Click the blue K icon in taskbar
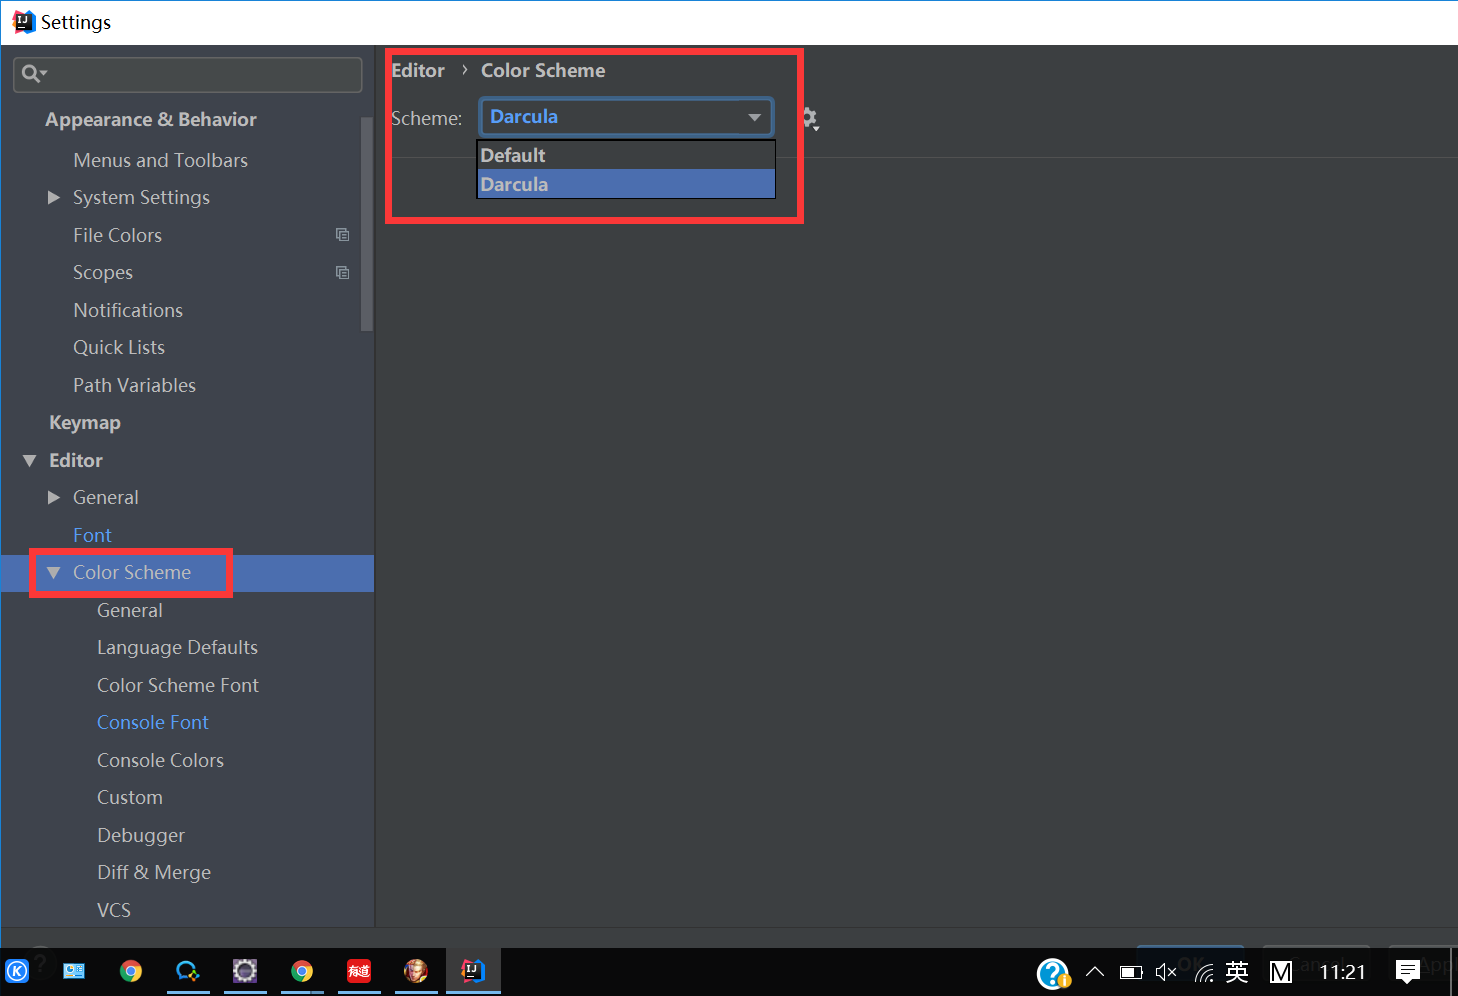 [x=17, y=971]
